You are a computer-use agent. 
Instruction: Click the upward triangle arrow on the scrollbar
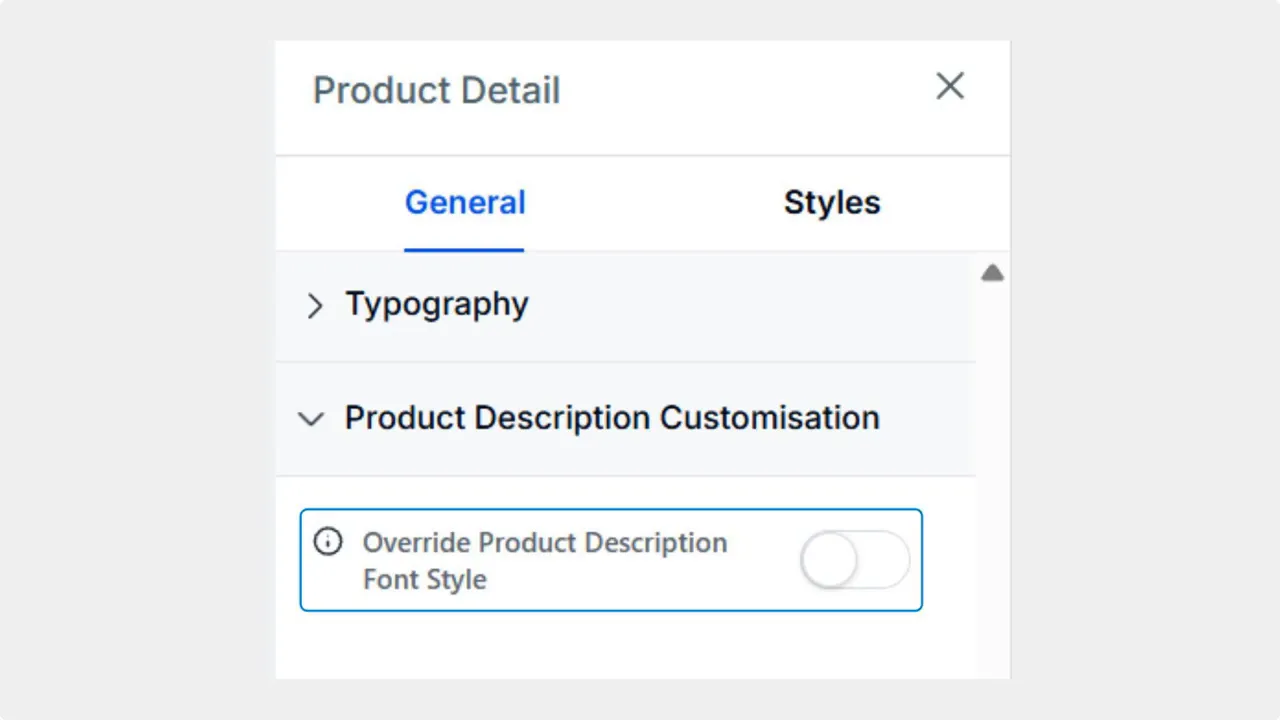pyautogui.click(x=992, y=272)
